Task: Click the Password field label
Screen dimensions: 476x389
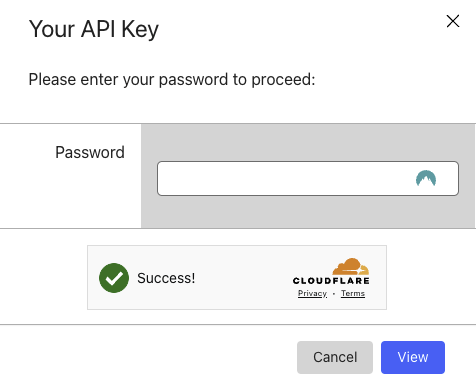Action: pyautogui.click(x=90, y=152)
